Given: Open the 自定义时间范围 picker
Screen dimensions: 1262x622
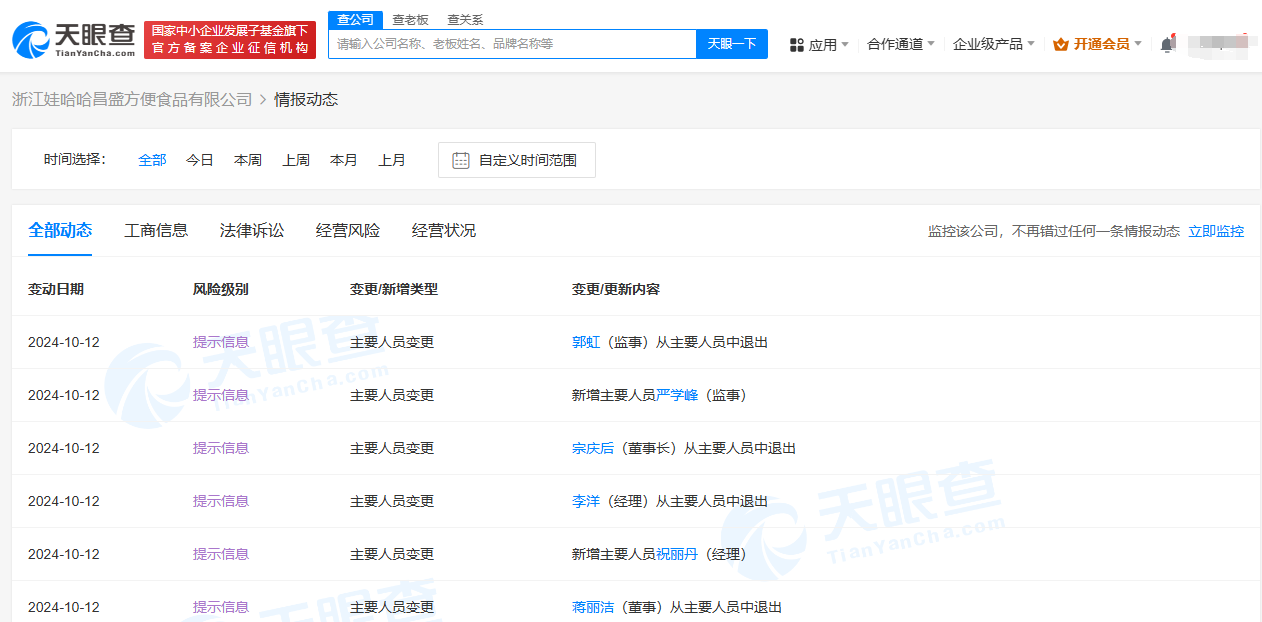Looking at the screenshot, I should [x=517, y=160].
